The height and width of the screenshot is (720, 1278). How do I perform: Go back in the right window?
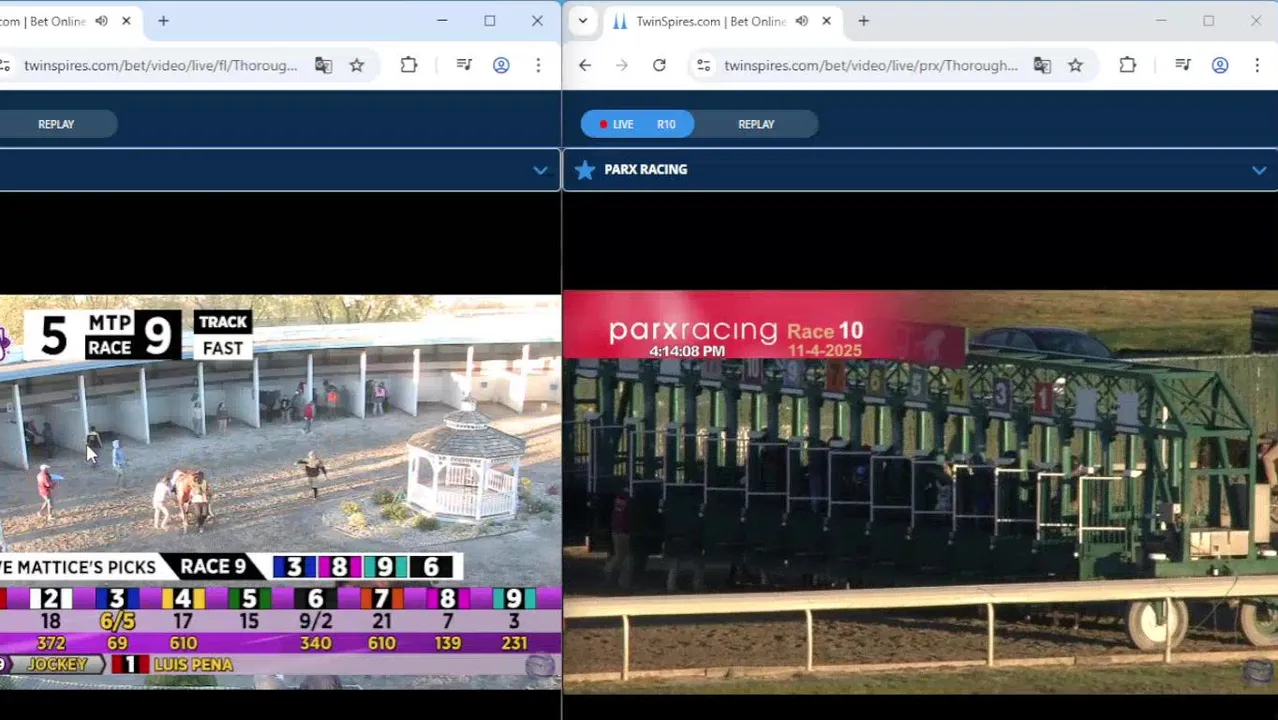pos(585,65)
